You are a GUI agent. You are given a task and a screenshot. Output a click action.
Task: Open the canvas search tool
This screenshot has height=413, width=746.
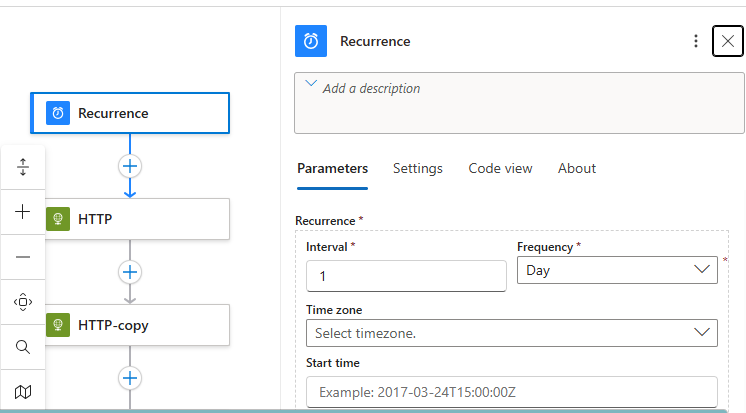pyautogui.click(x=23, y=347)
